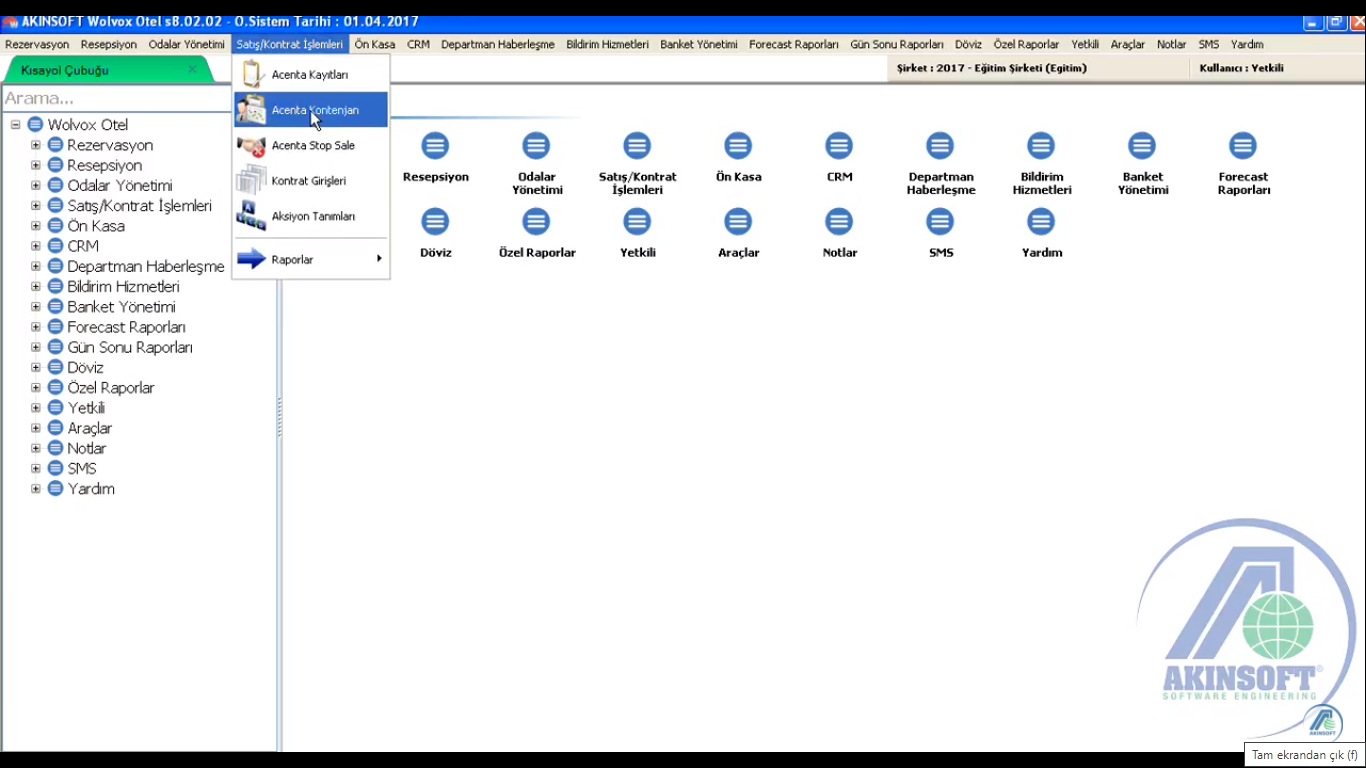The image size is (1366, 768).
Task: Open the Resepsiyon shortcut icon on the main panel
Action: point(435,146)
